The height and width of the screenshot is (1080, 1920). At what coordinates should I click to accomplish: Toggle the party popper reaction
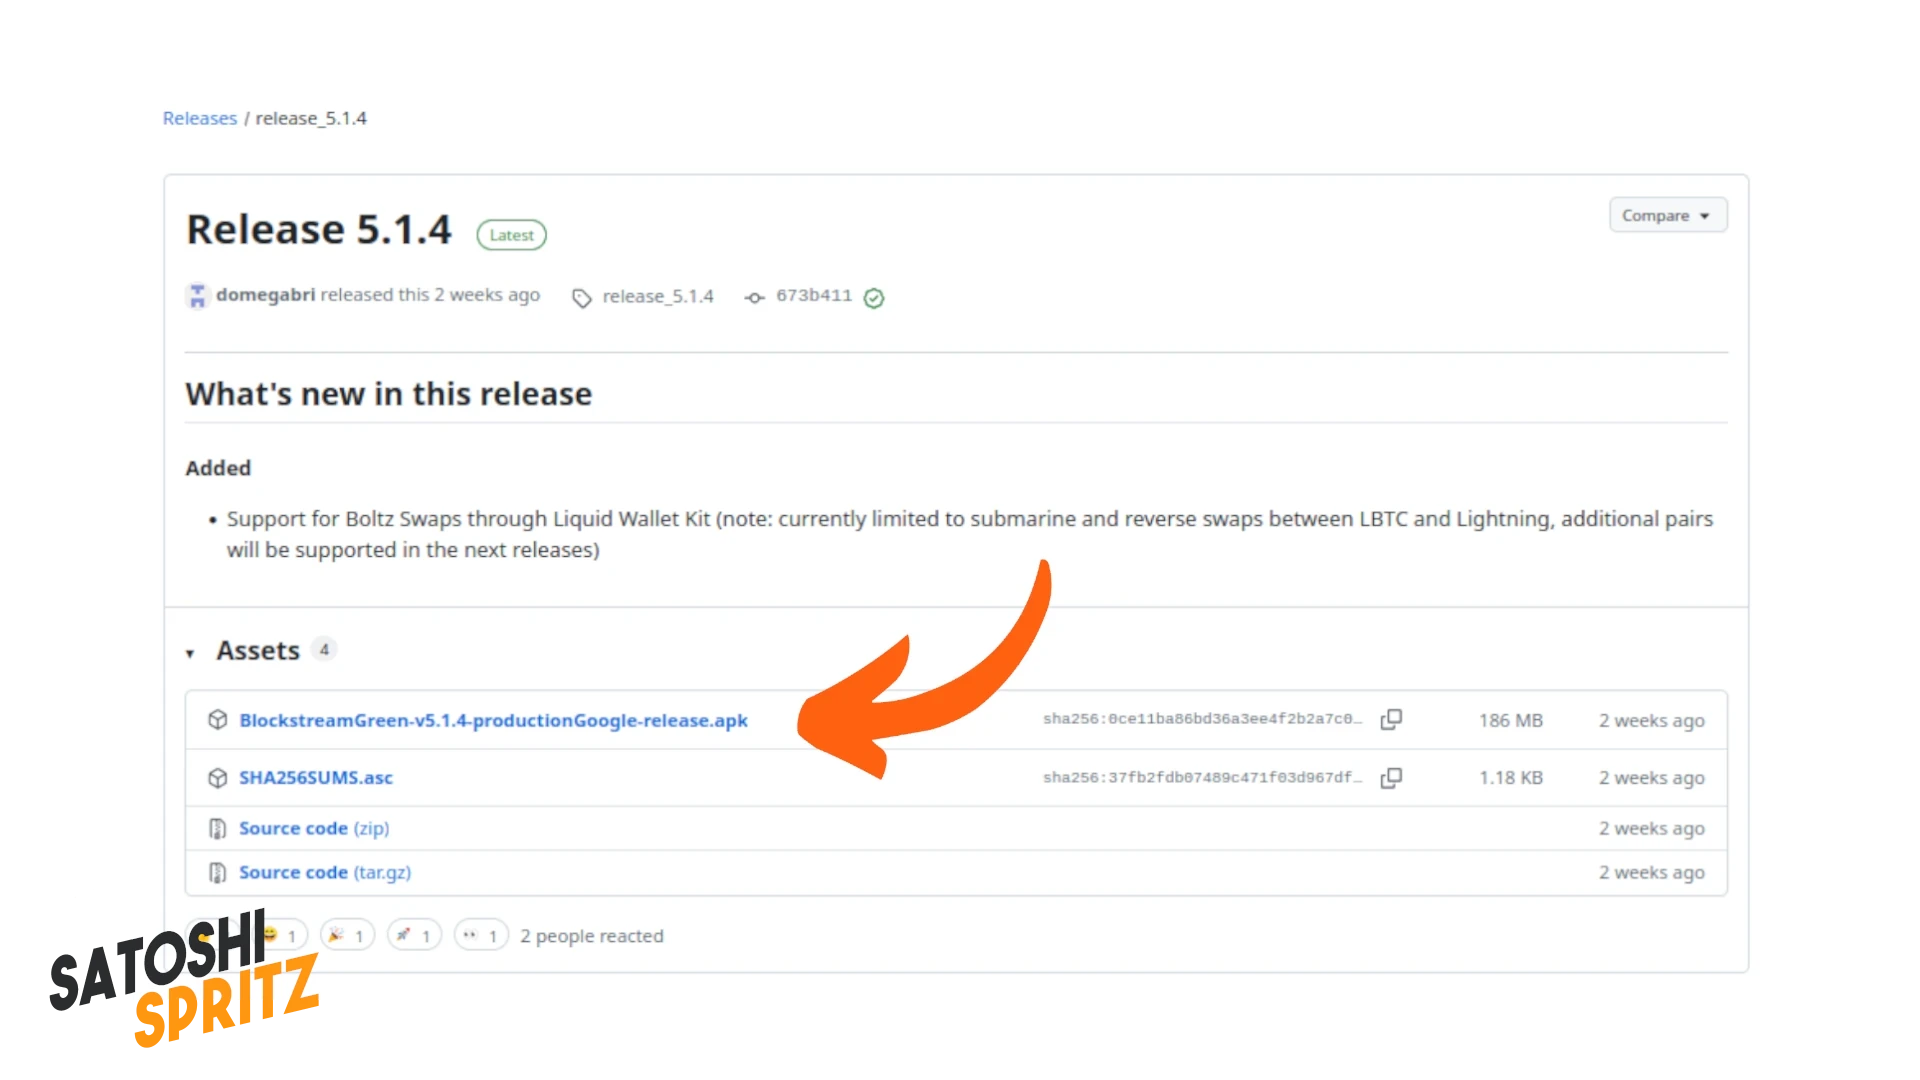[x=347, y=936]
